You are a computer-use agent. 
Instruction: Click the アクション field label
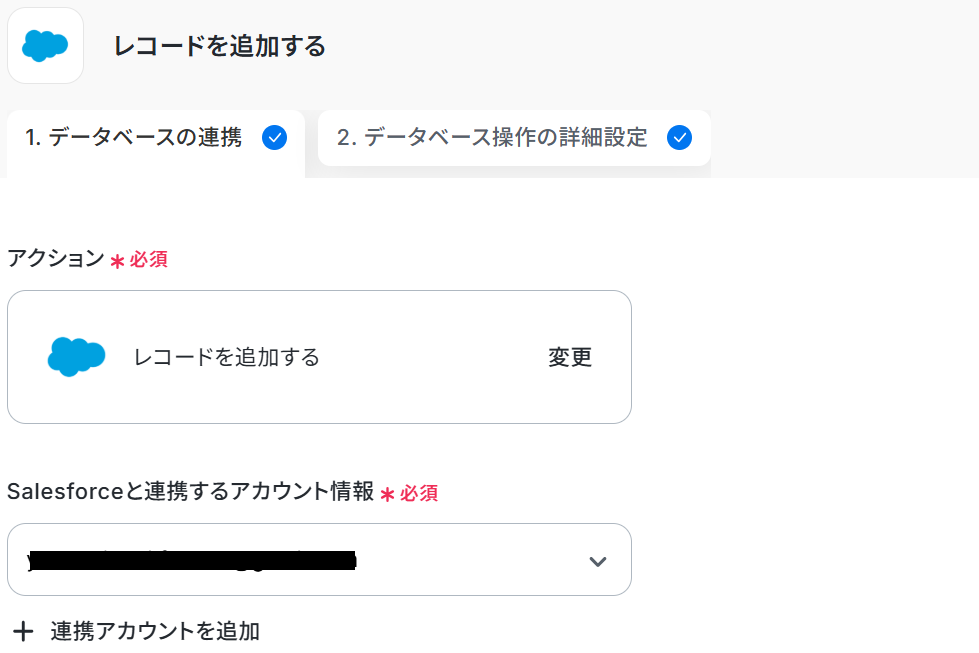pos(56,259)
